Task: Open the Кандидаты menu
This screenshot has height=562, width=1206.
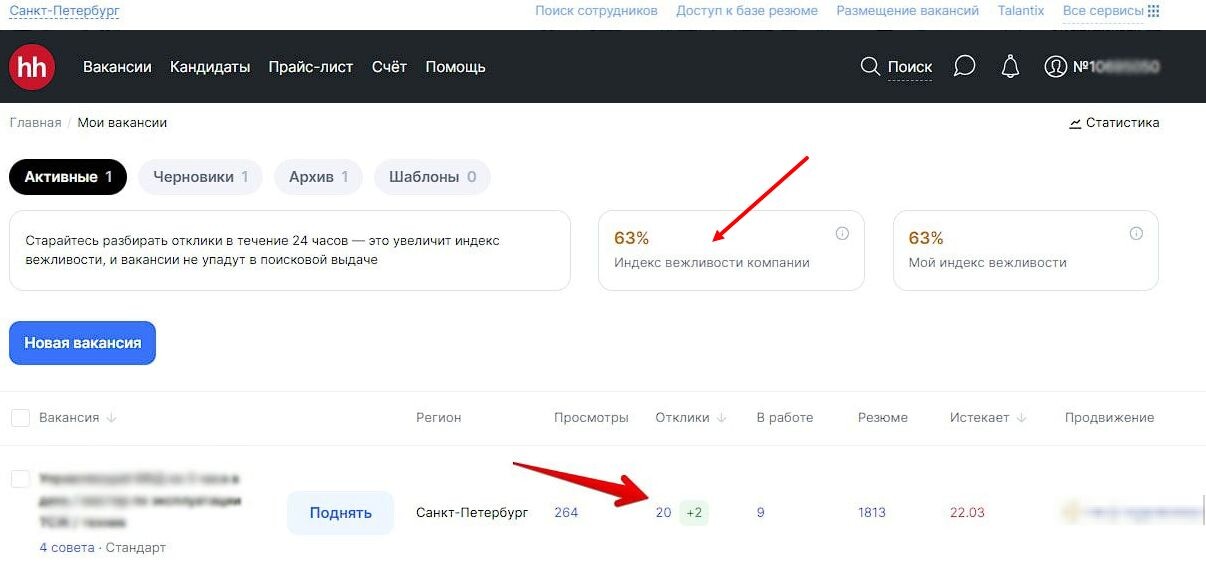Action: coord(210,67)
